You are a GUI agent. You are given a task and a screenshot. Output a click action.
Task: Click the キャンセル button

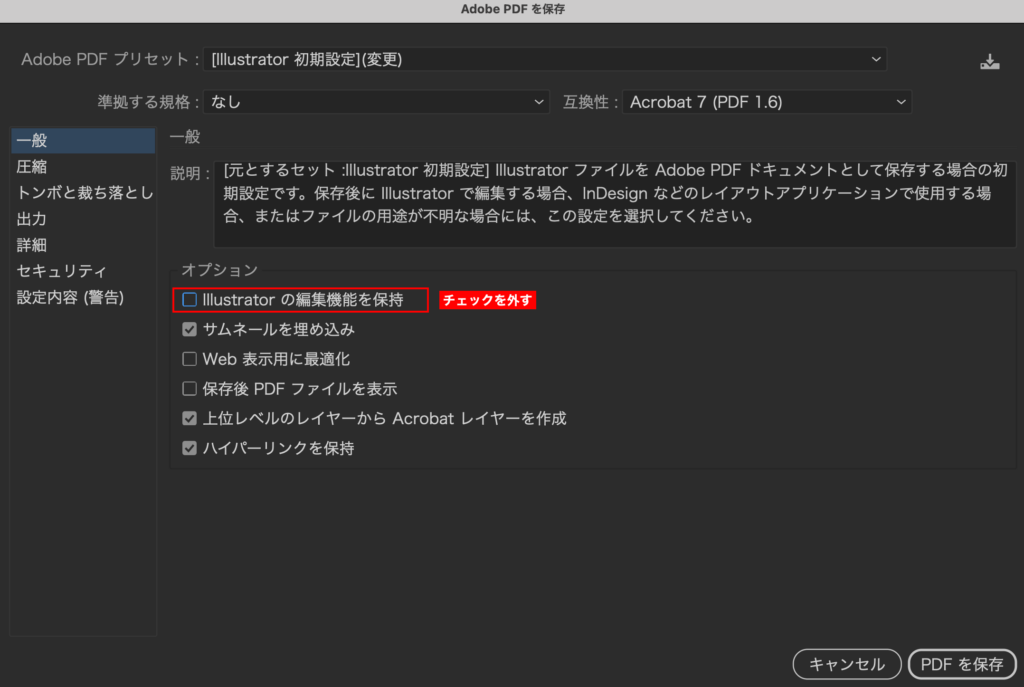(x=847, y=664)
